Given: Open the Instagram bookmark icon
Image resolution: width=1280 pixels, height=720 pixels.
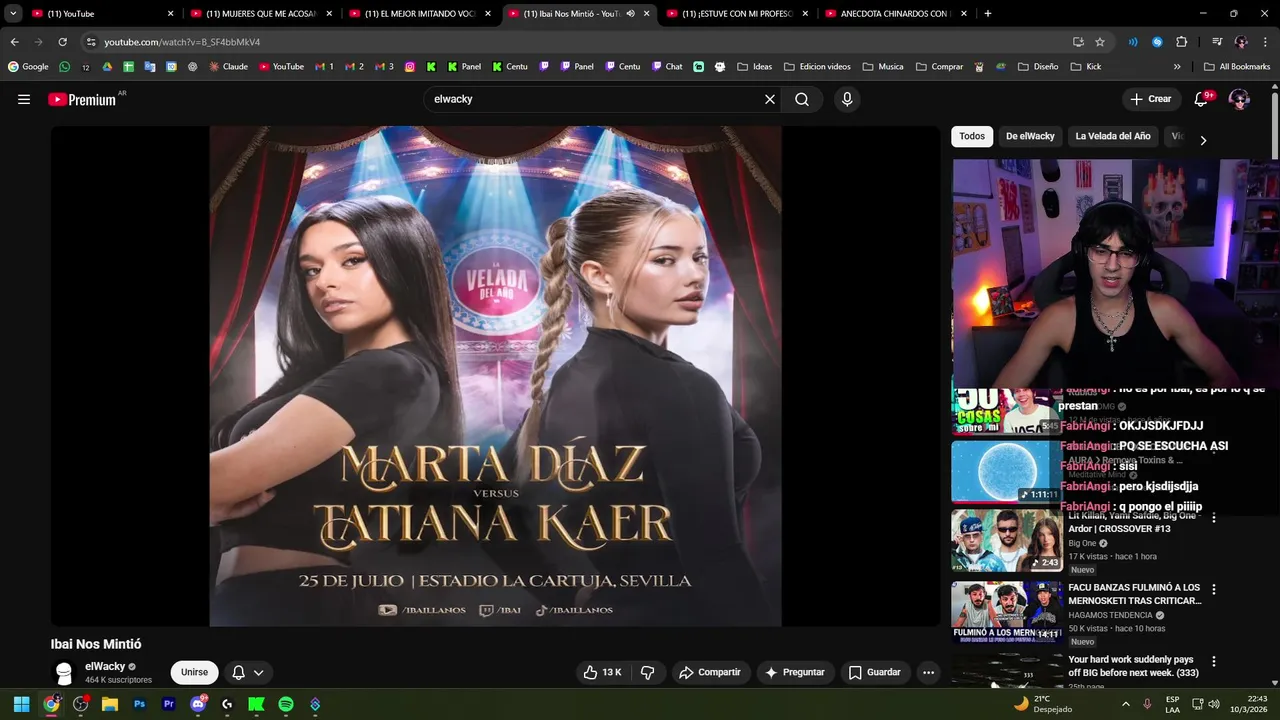Looking at the screenshot, I should (410, 67).
